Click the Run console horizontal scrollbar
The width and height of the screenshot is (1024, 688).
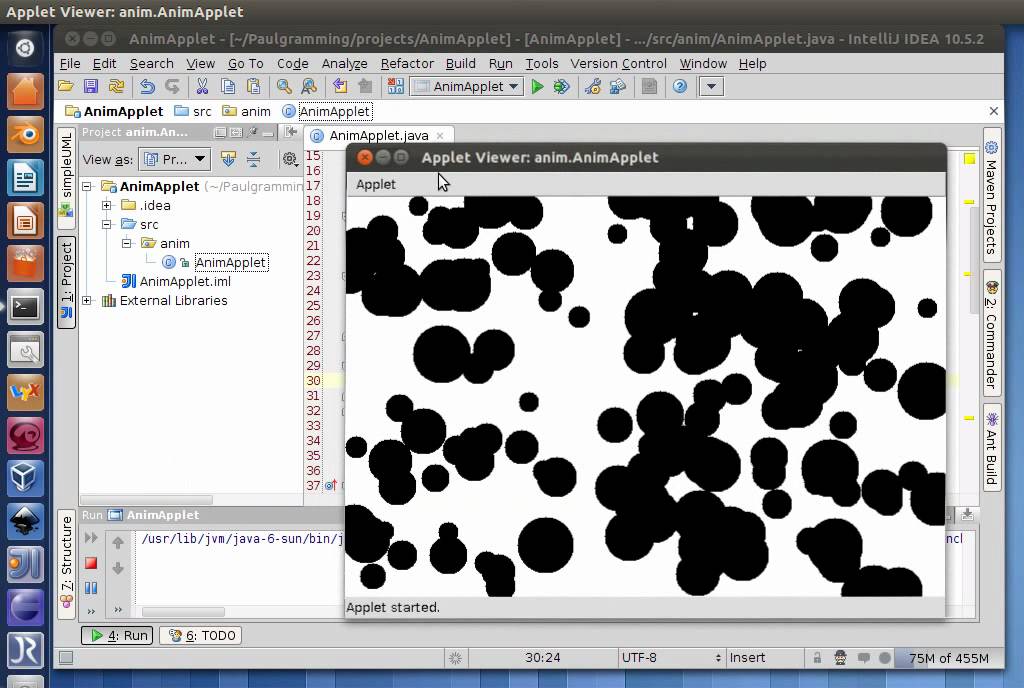pos(184,612)
